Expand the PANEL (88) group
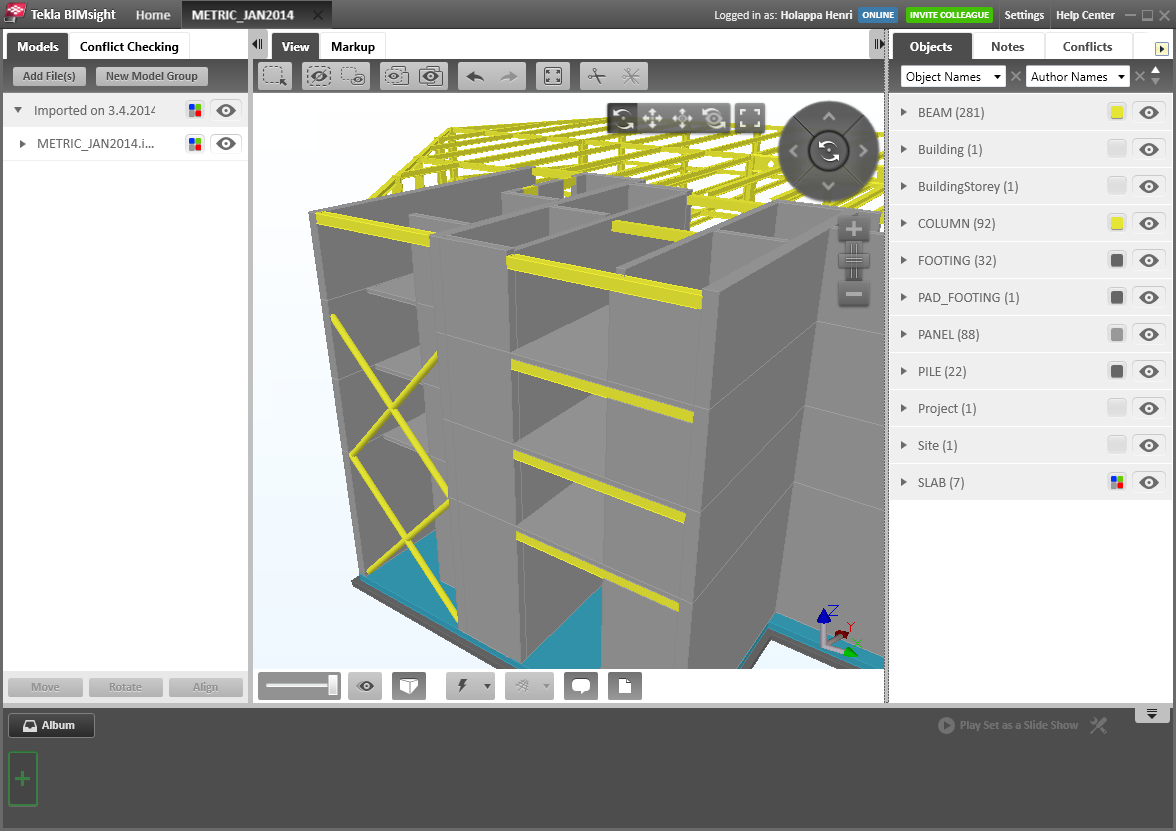 click(x=904, y=334)
